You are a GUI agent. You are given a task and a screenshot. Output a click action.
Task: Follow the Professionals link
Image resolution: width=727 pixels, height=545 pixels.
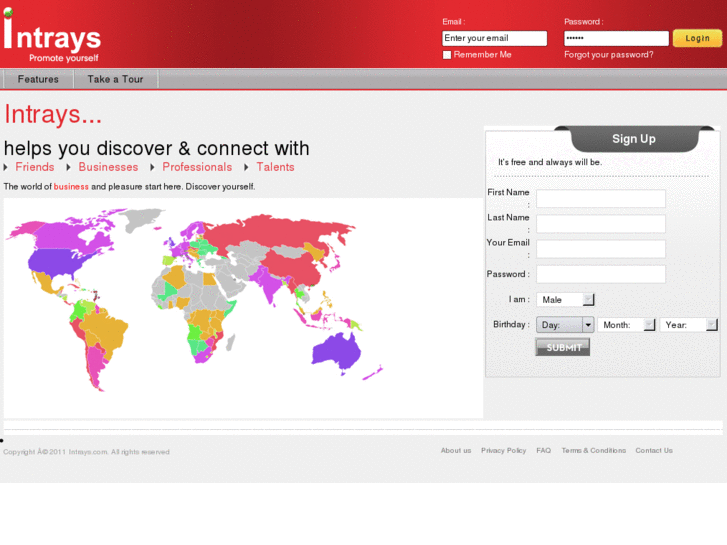(x=197, y=167)
